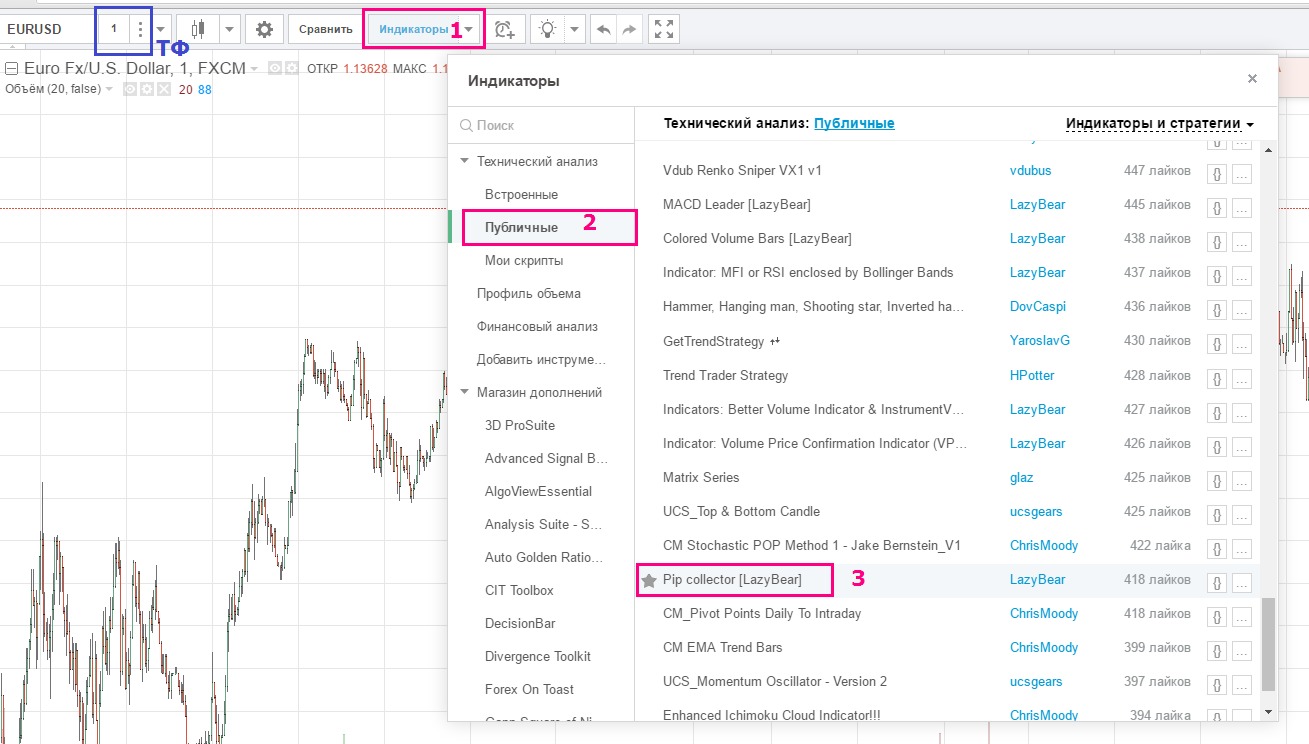Expand the Индикаторы и стратегии dropdown
This screenshot has width=1309, height=744.
[1160, 123]
